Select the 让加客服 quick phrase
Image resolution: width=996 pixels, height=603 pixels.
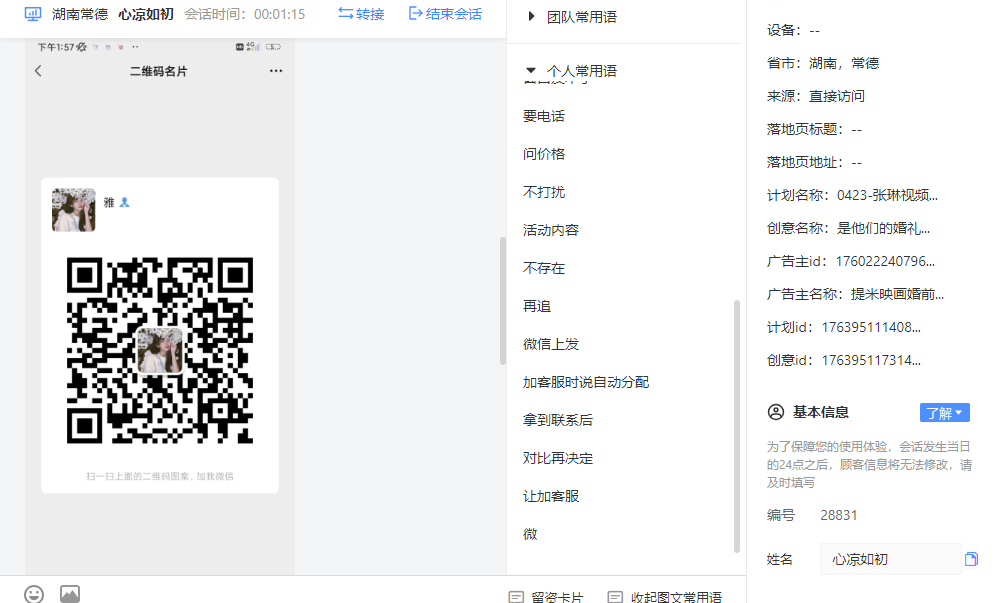tap(551, 496)
